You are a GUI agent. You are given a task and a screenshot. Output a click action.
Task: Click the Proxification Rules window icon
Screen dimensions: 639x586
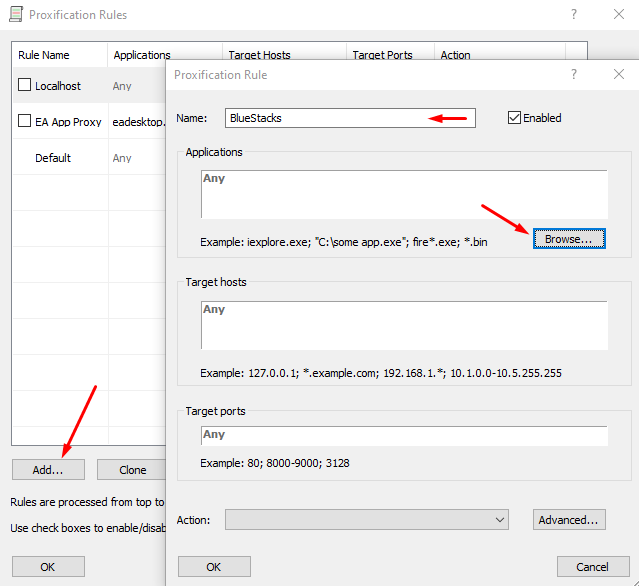[x=16, y=14]
